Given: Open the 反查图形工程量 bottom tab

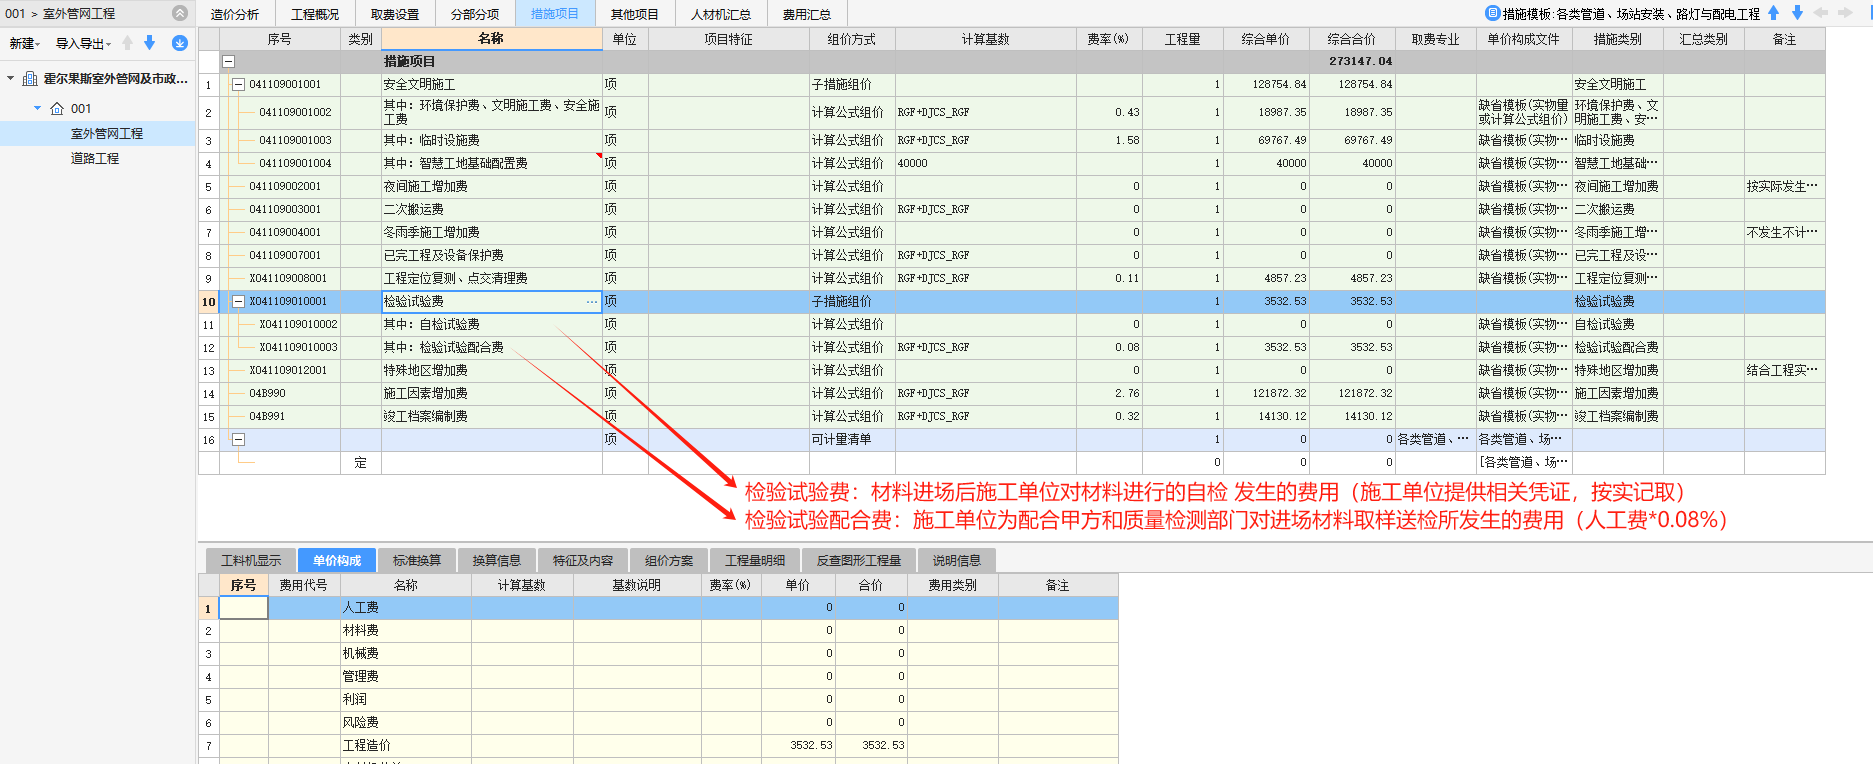Looking at the screenshot, I should [x=859, y=560].
